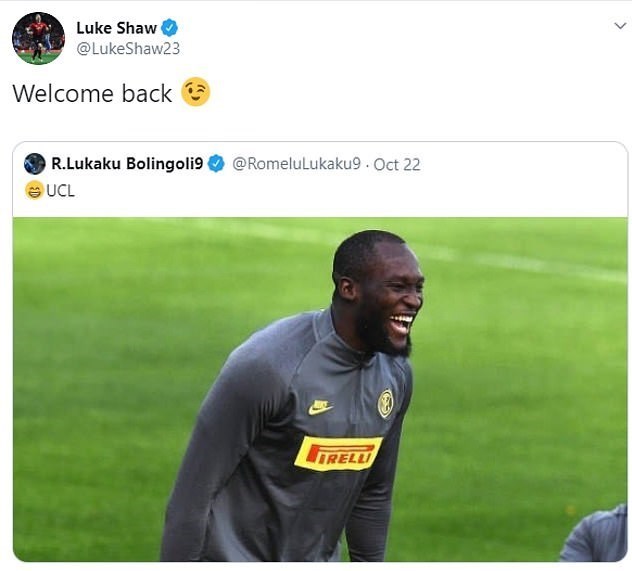The width and height of the screenshot is (632, 571).
Task: Open the @RomeluLukaku9 handle
Action: pos(296,164)
